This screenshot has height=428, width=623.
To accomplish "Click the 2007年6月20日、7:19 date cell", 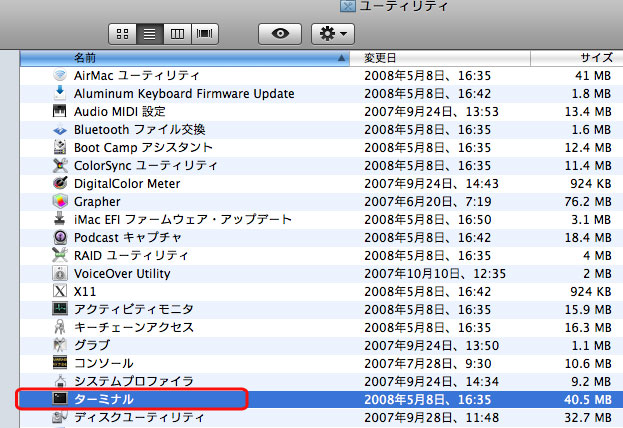I will click(x=428, y=201).
